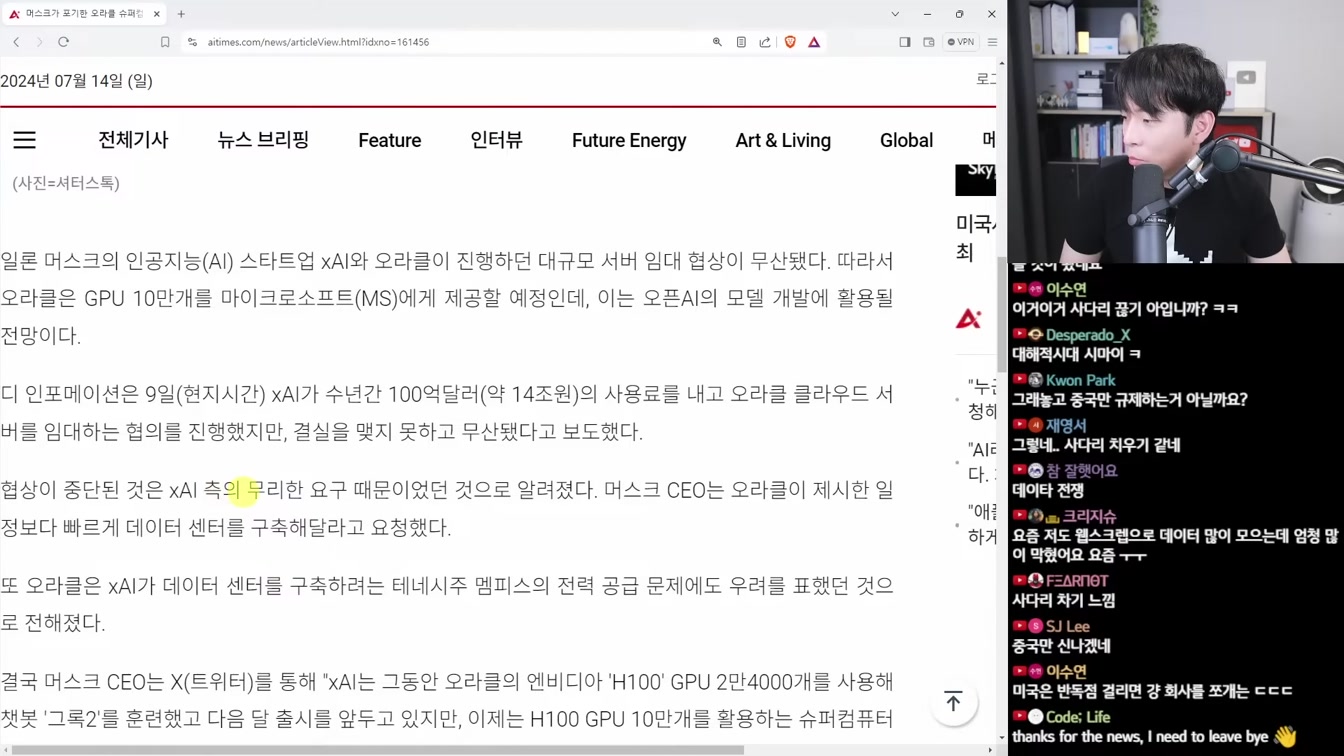
Task: Click chat username 재영서
Action: 1066,425
